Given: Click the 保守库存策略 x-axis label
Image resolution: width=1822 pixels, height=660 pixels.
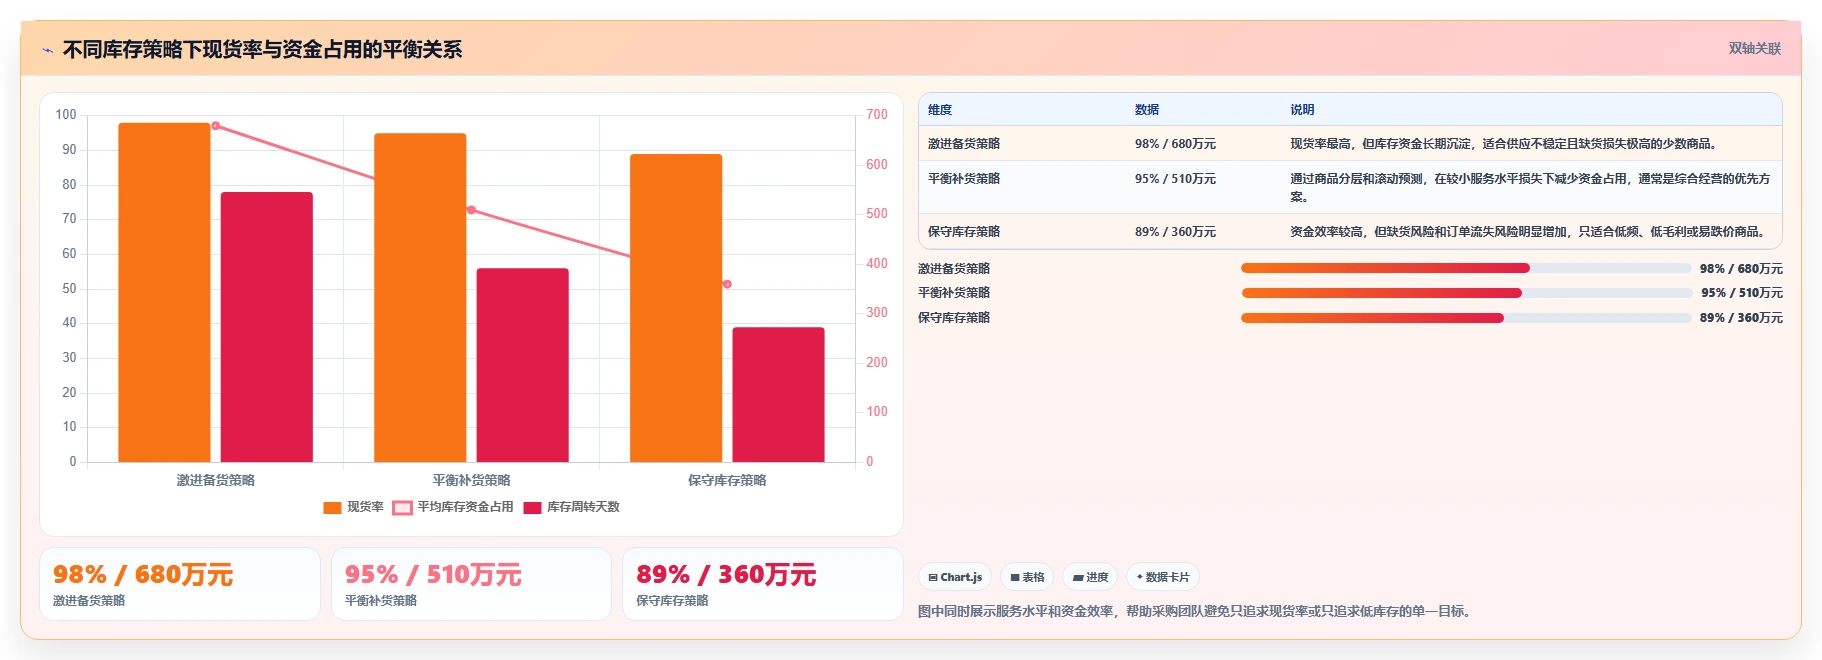Looking at the screenshot, I should point(727,480).
